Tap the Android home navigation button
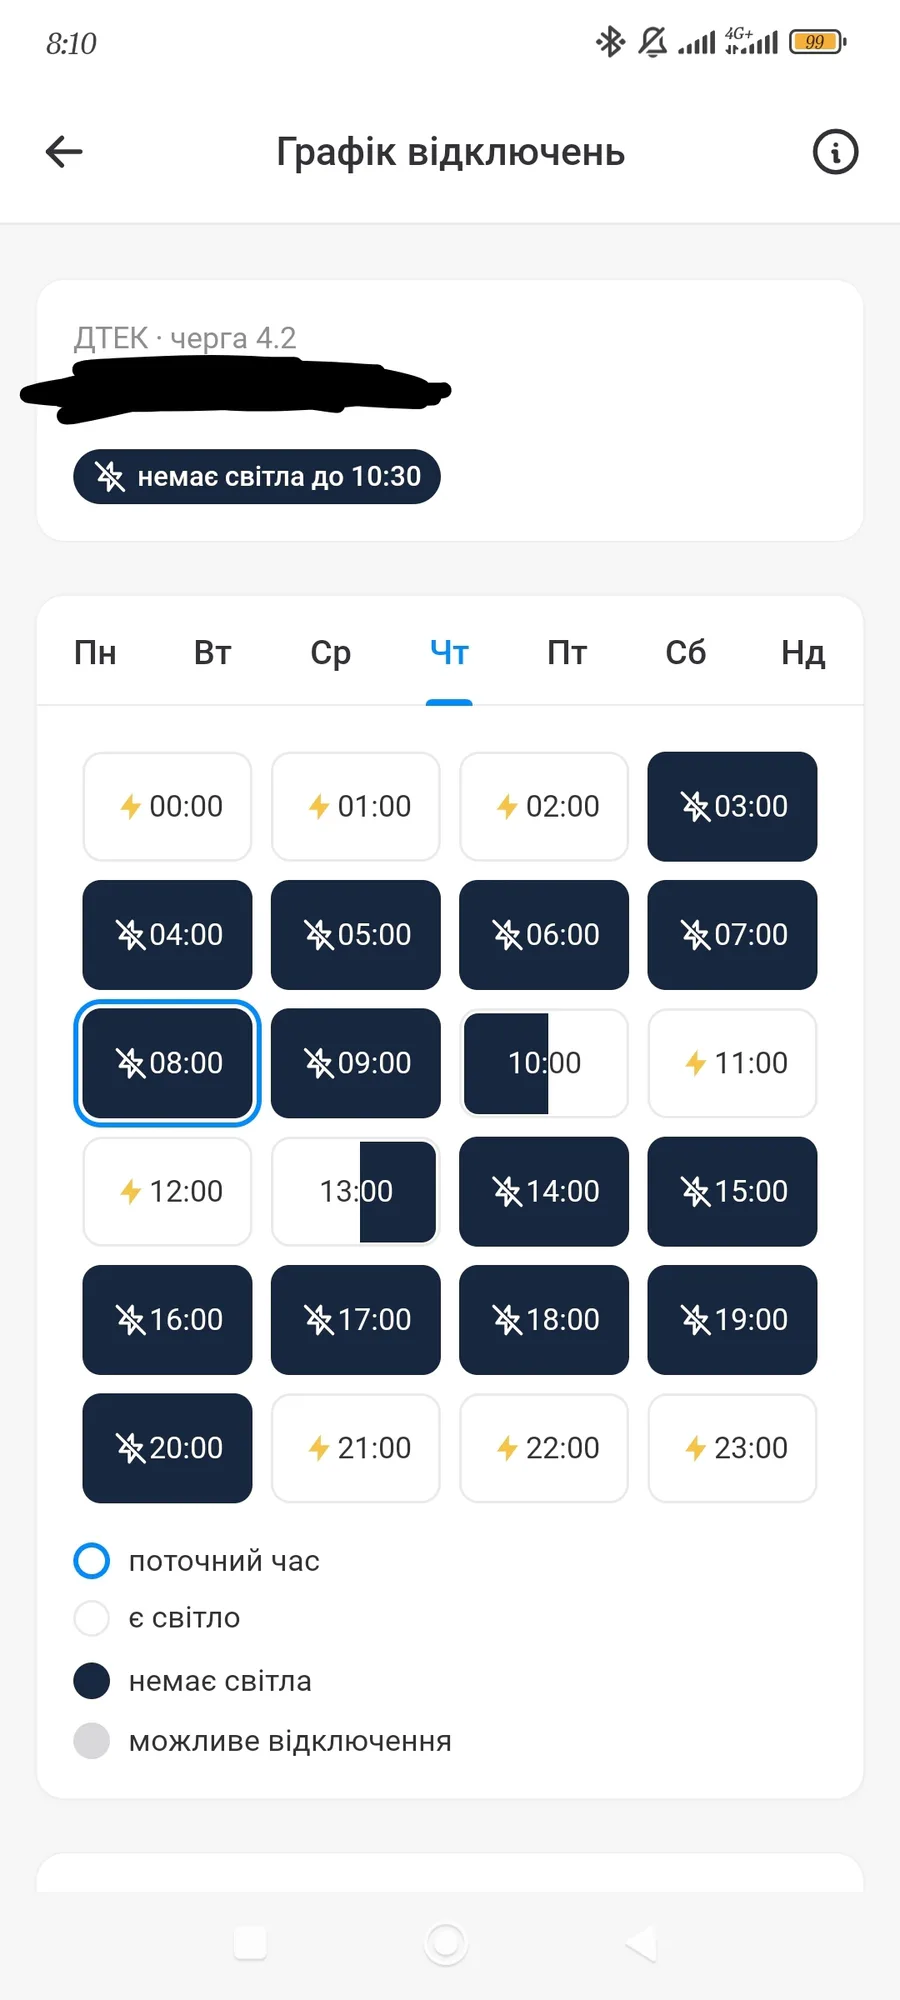900x2000 pixels. coord(446,1943)
